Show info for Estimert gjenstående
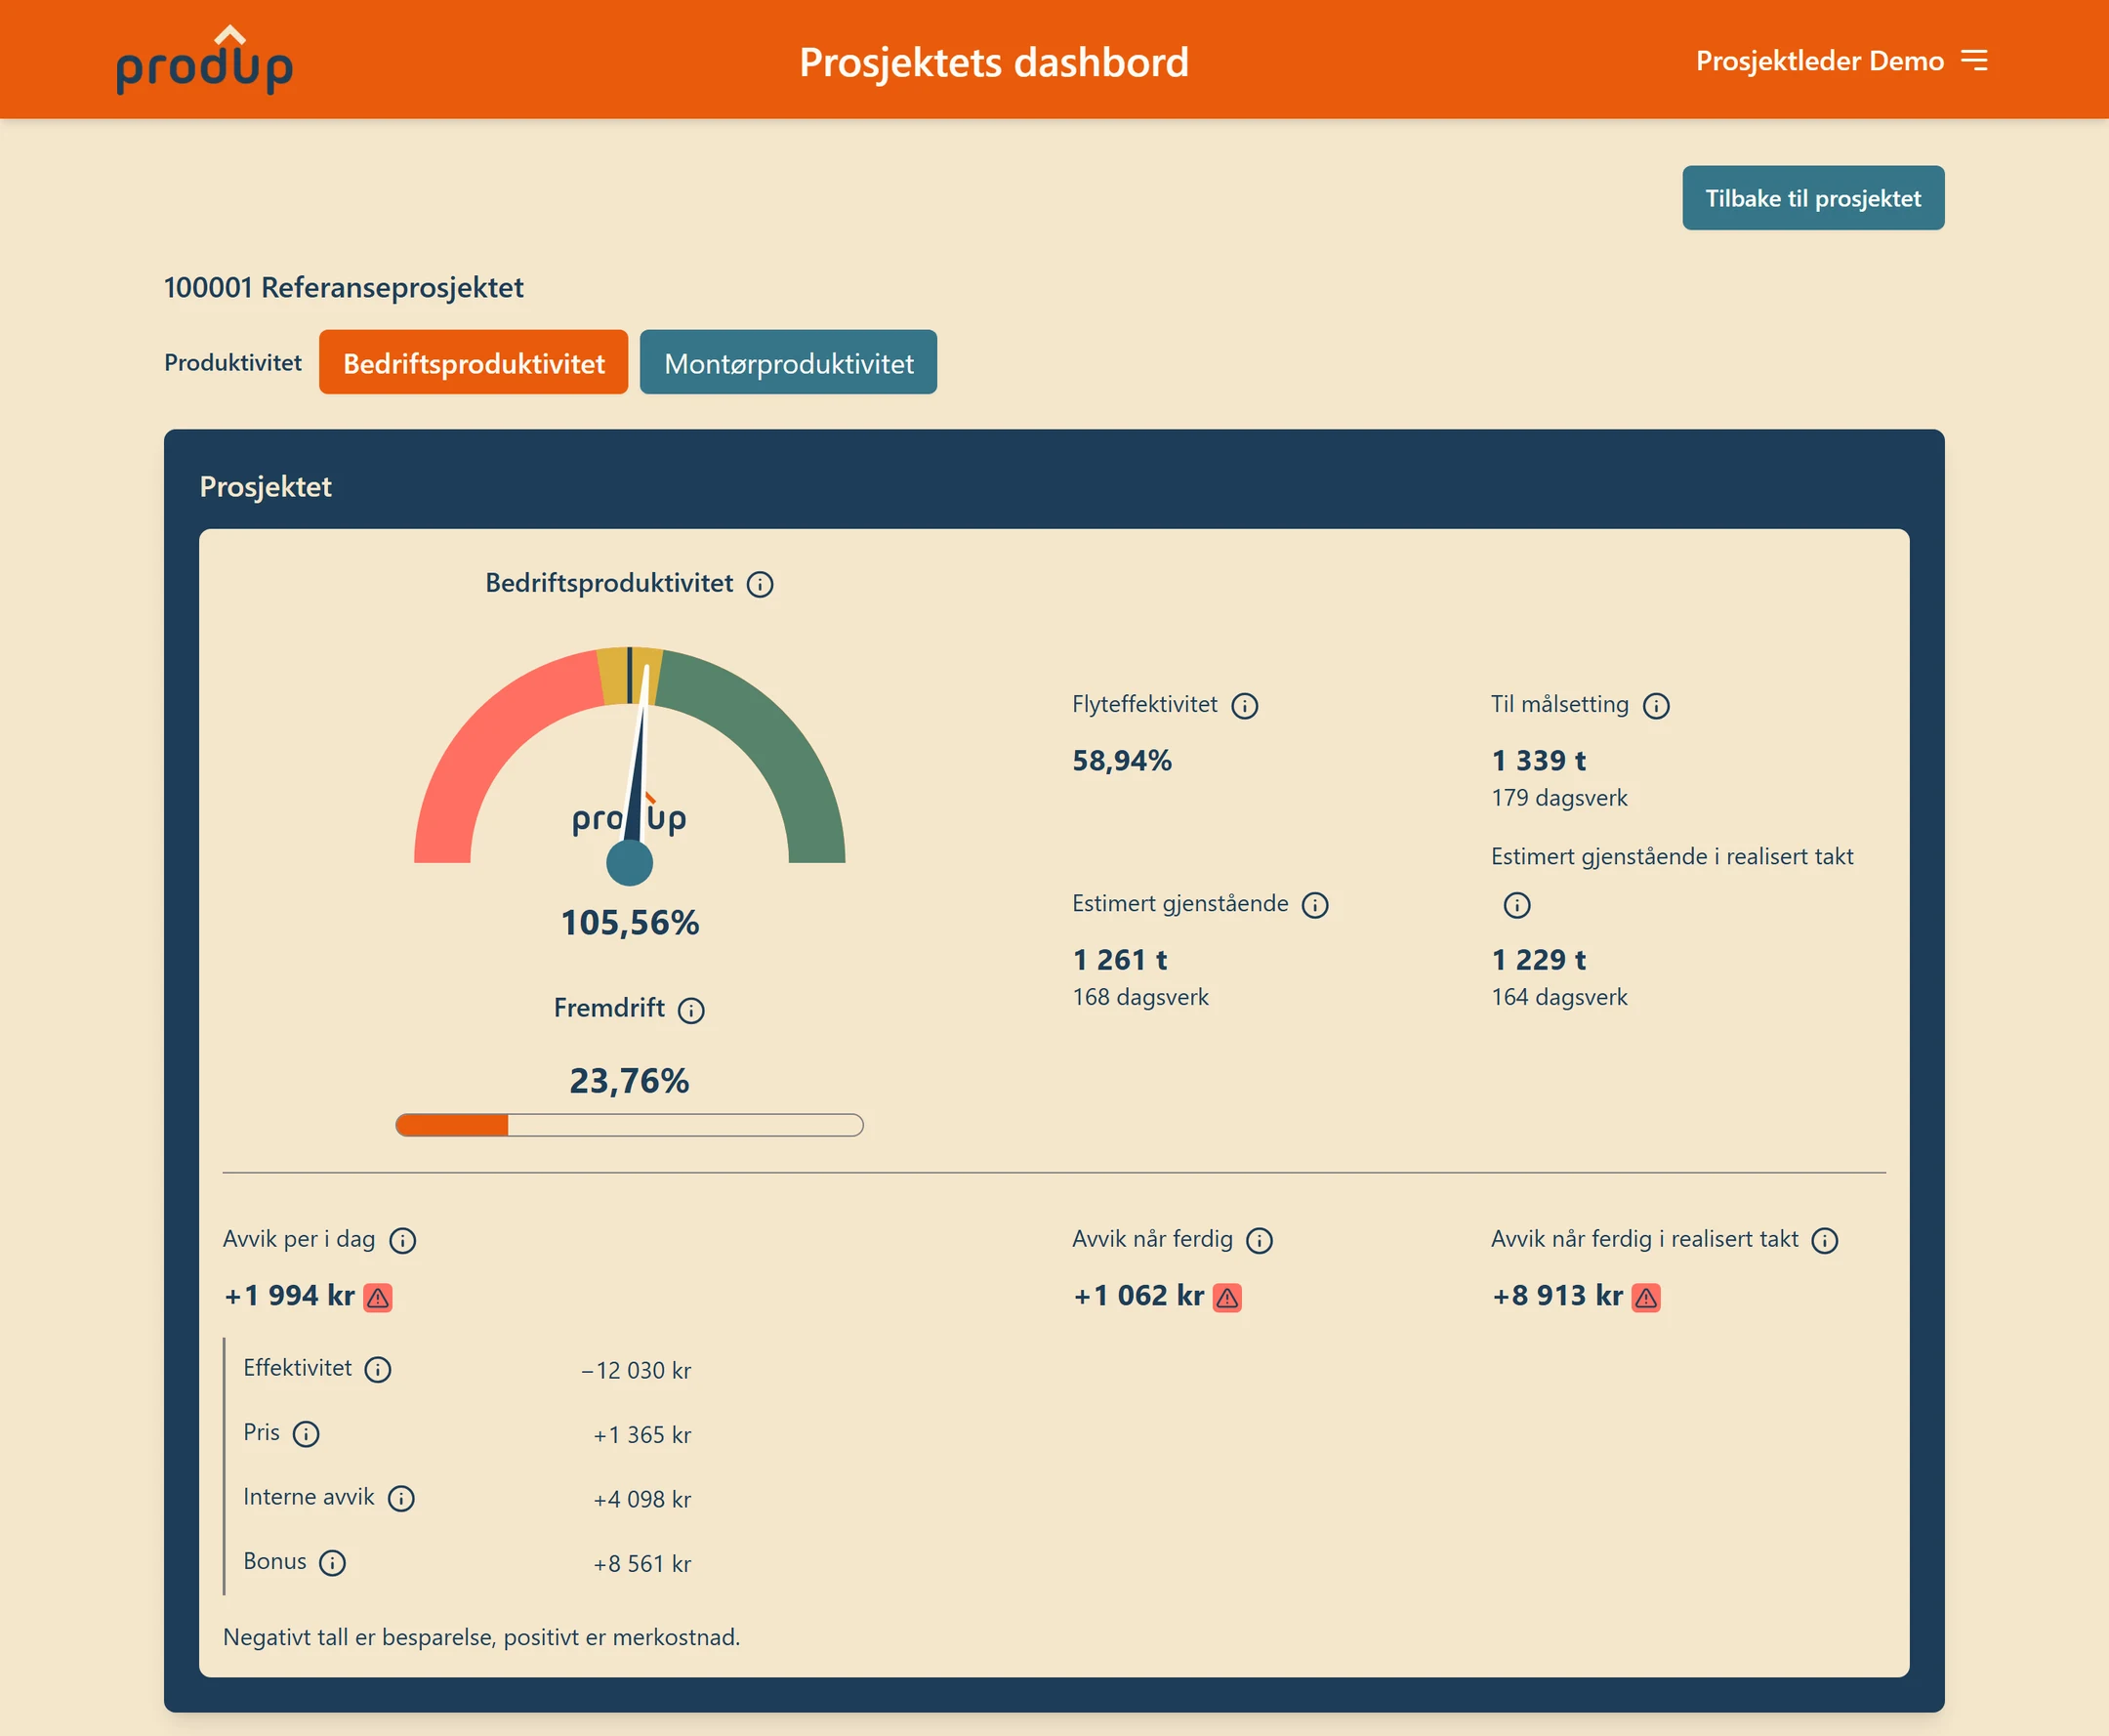Image resolution: width=2109 pixels, height=1736 pixels. (1315, 905)
